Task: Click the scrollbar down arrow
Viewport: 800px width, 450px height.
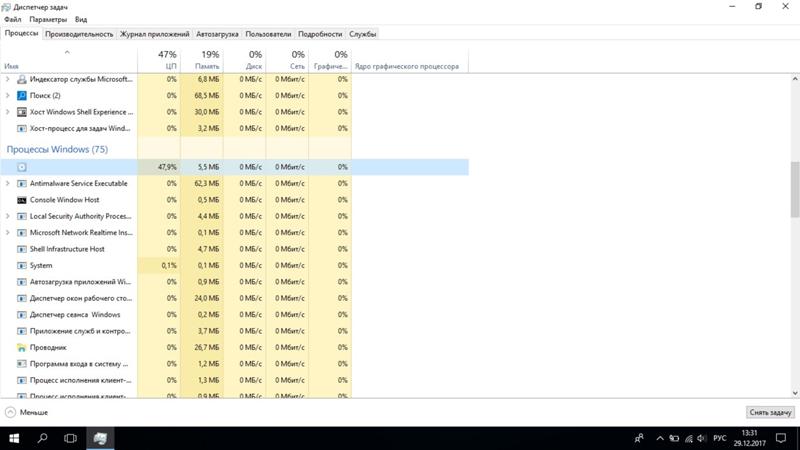Action: (795, 393)
